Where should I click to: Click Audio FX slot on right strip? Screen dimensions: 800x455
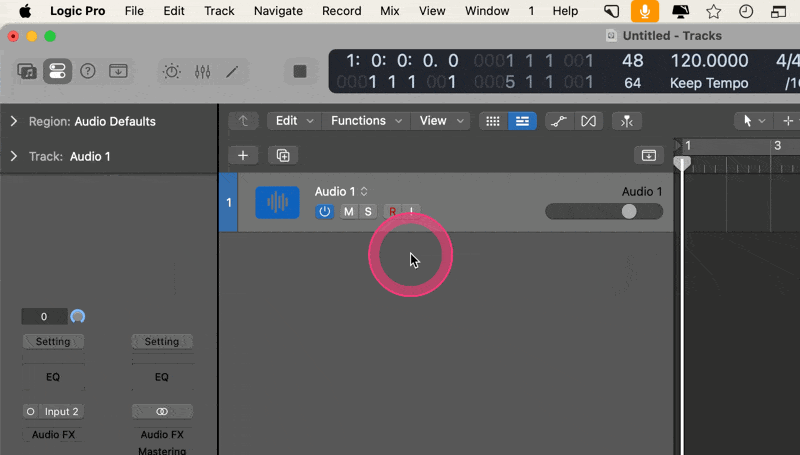coord(162,435)
